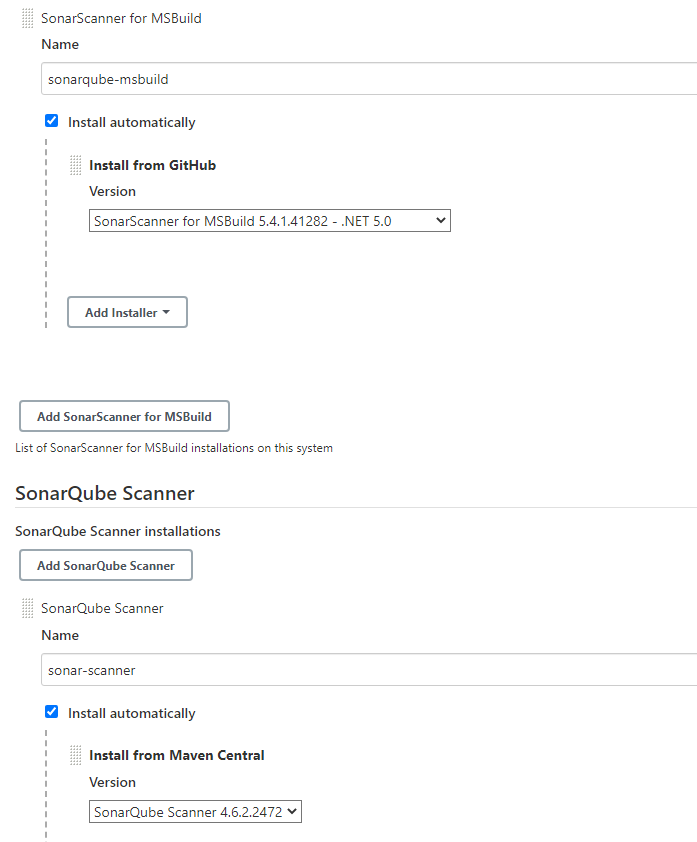Open the Add Installer dropdown

tap(127, 311)
